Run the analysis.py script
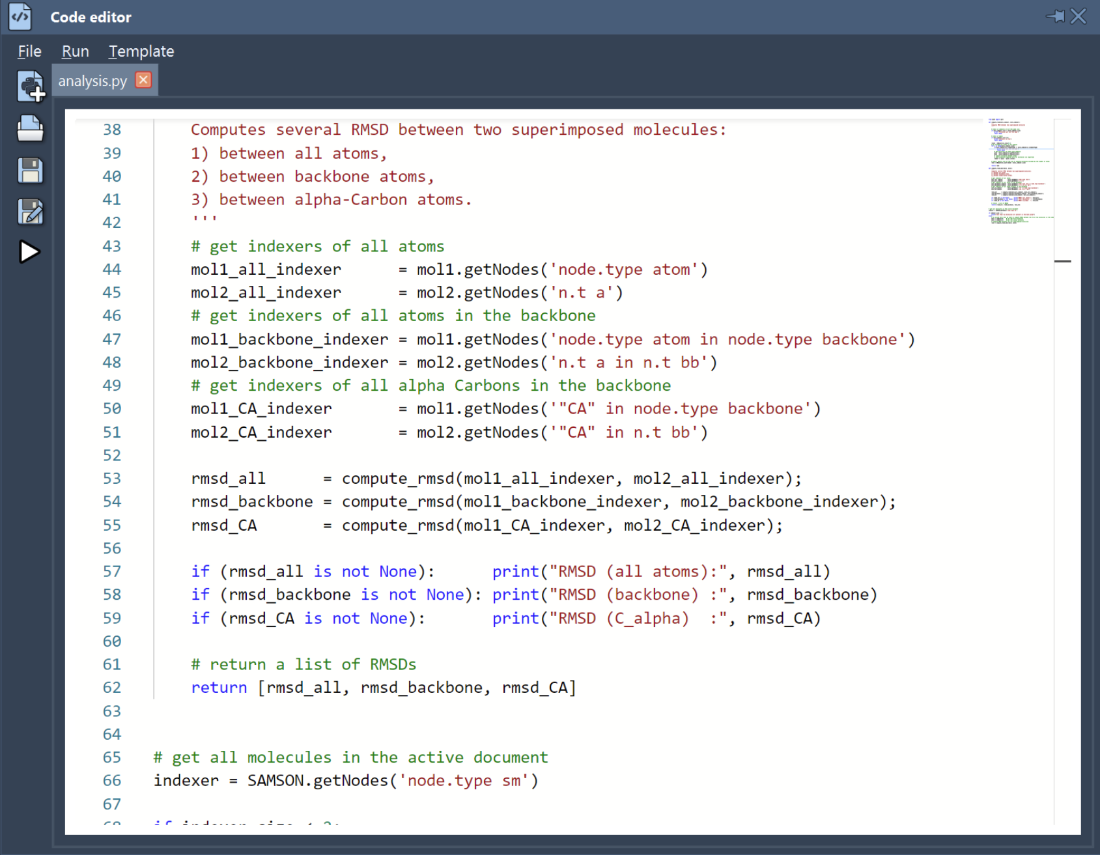The height and width of the screenshot is (855, 1100). tap(30, 252)
